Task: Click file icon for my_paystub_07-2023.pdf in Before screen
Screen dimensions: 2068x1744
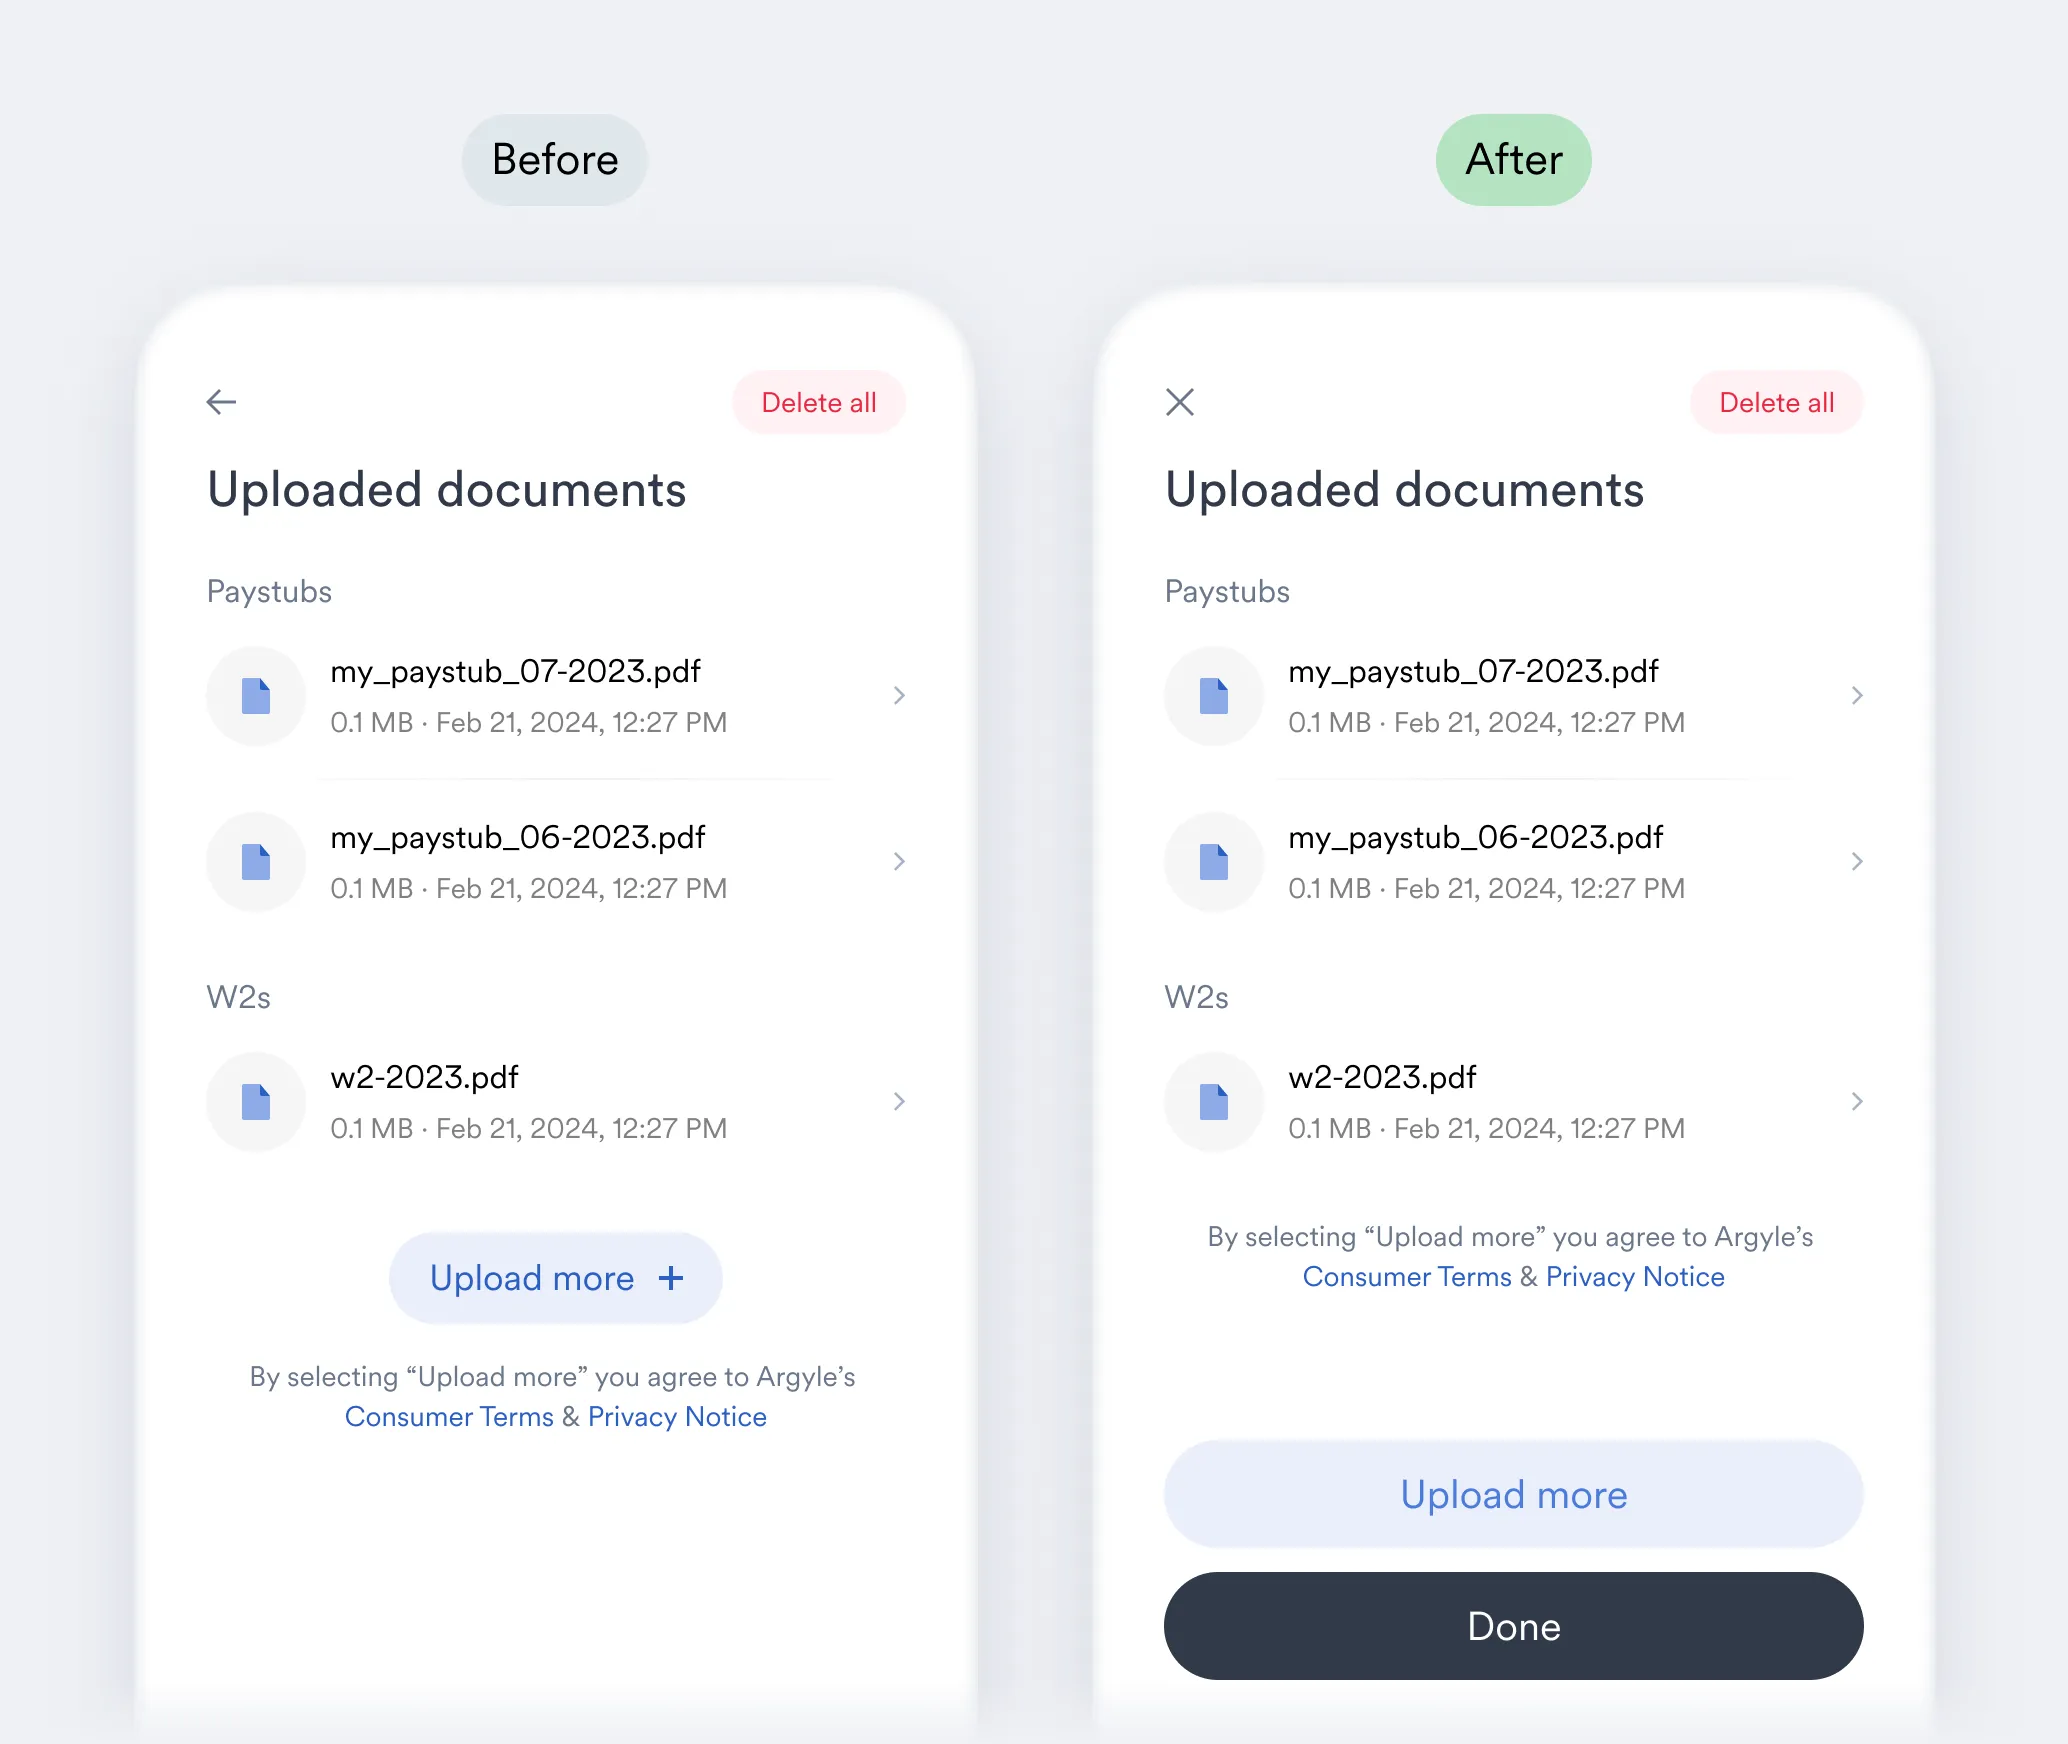Action: [x=256, y=696]
